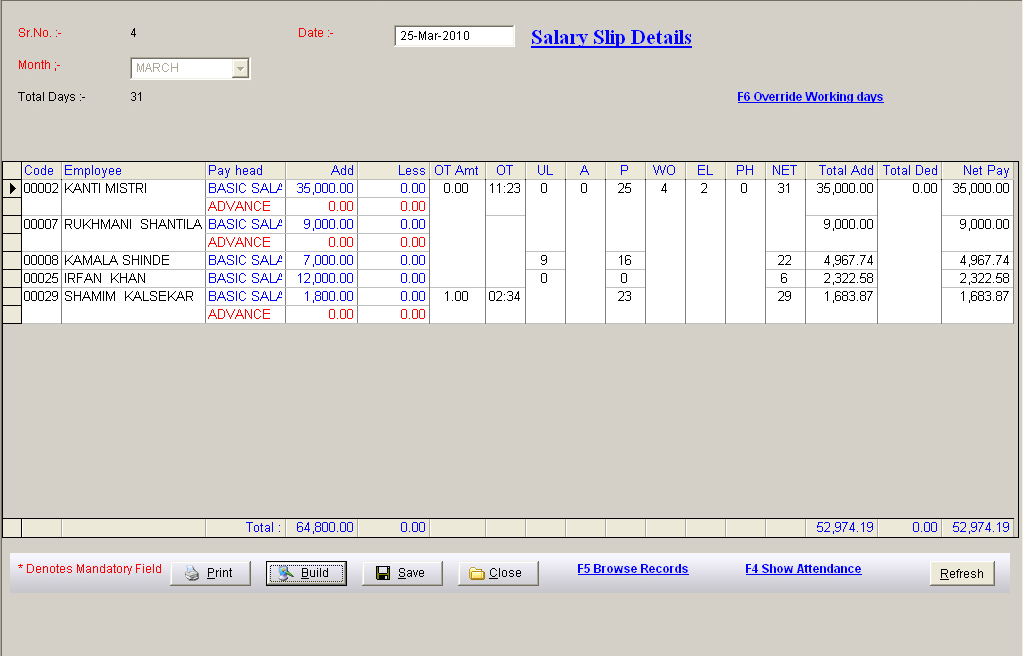This screenshot has height=656, width=1024.
Task: Select IRFAN KHAN employee code 00025
Action: pyautogui.click(x=41, y=278)
